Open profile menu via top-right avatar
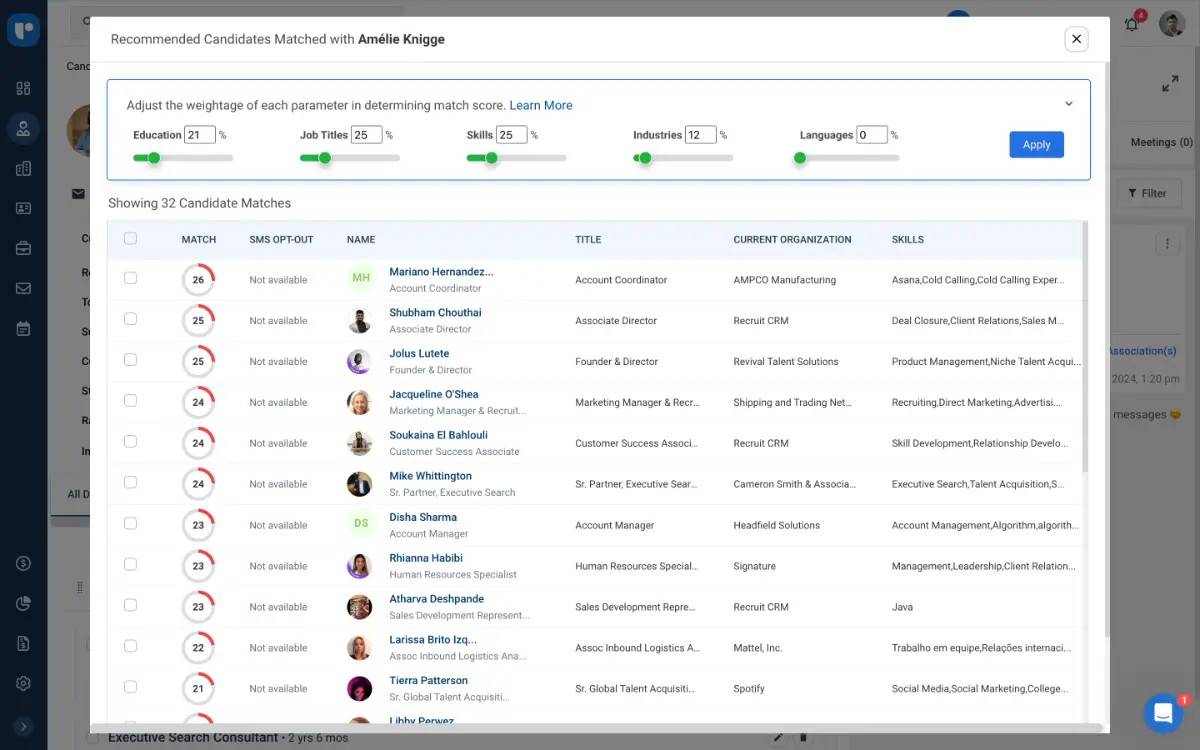Screen dimensions: 1200x750 pyautogui.click(x=1172, y=22)
